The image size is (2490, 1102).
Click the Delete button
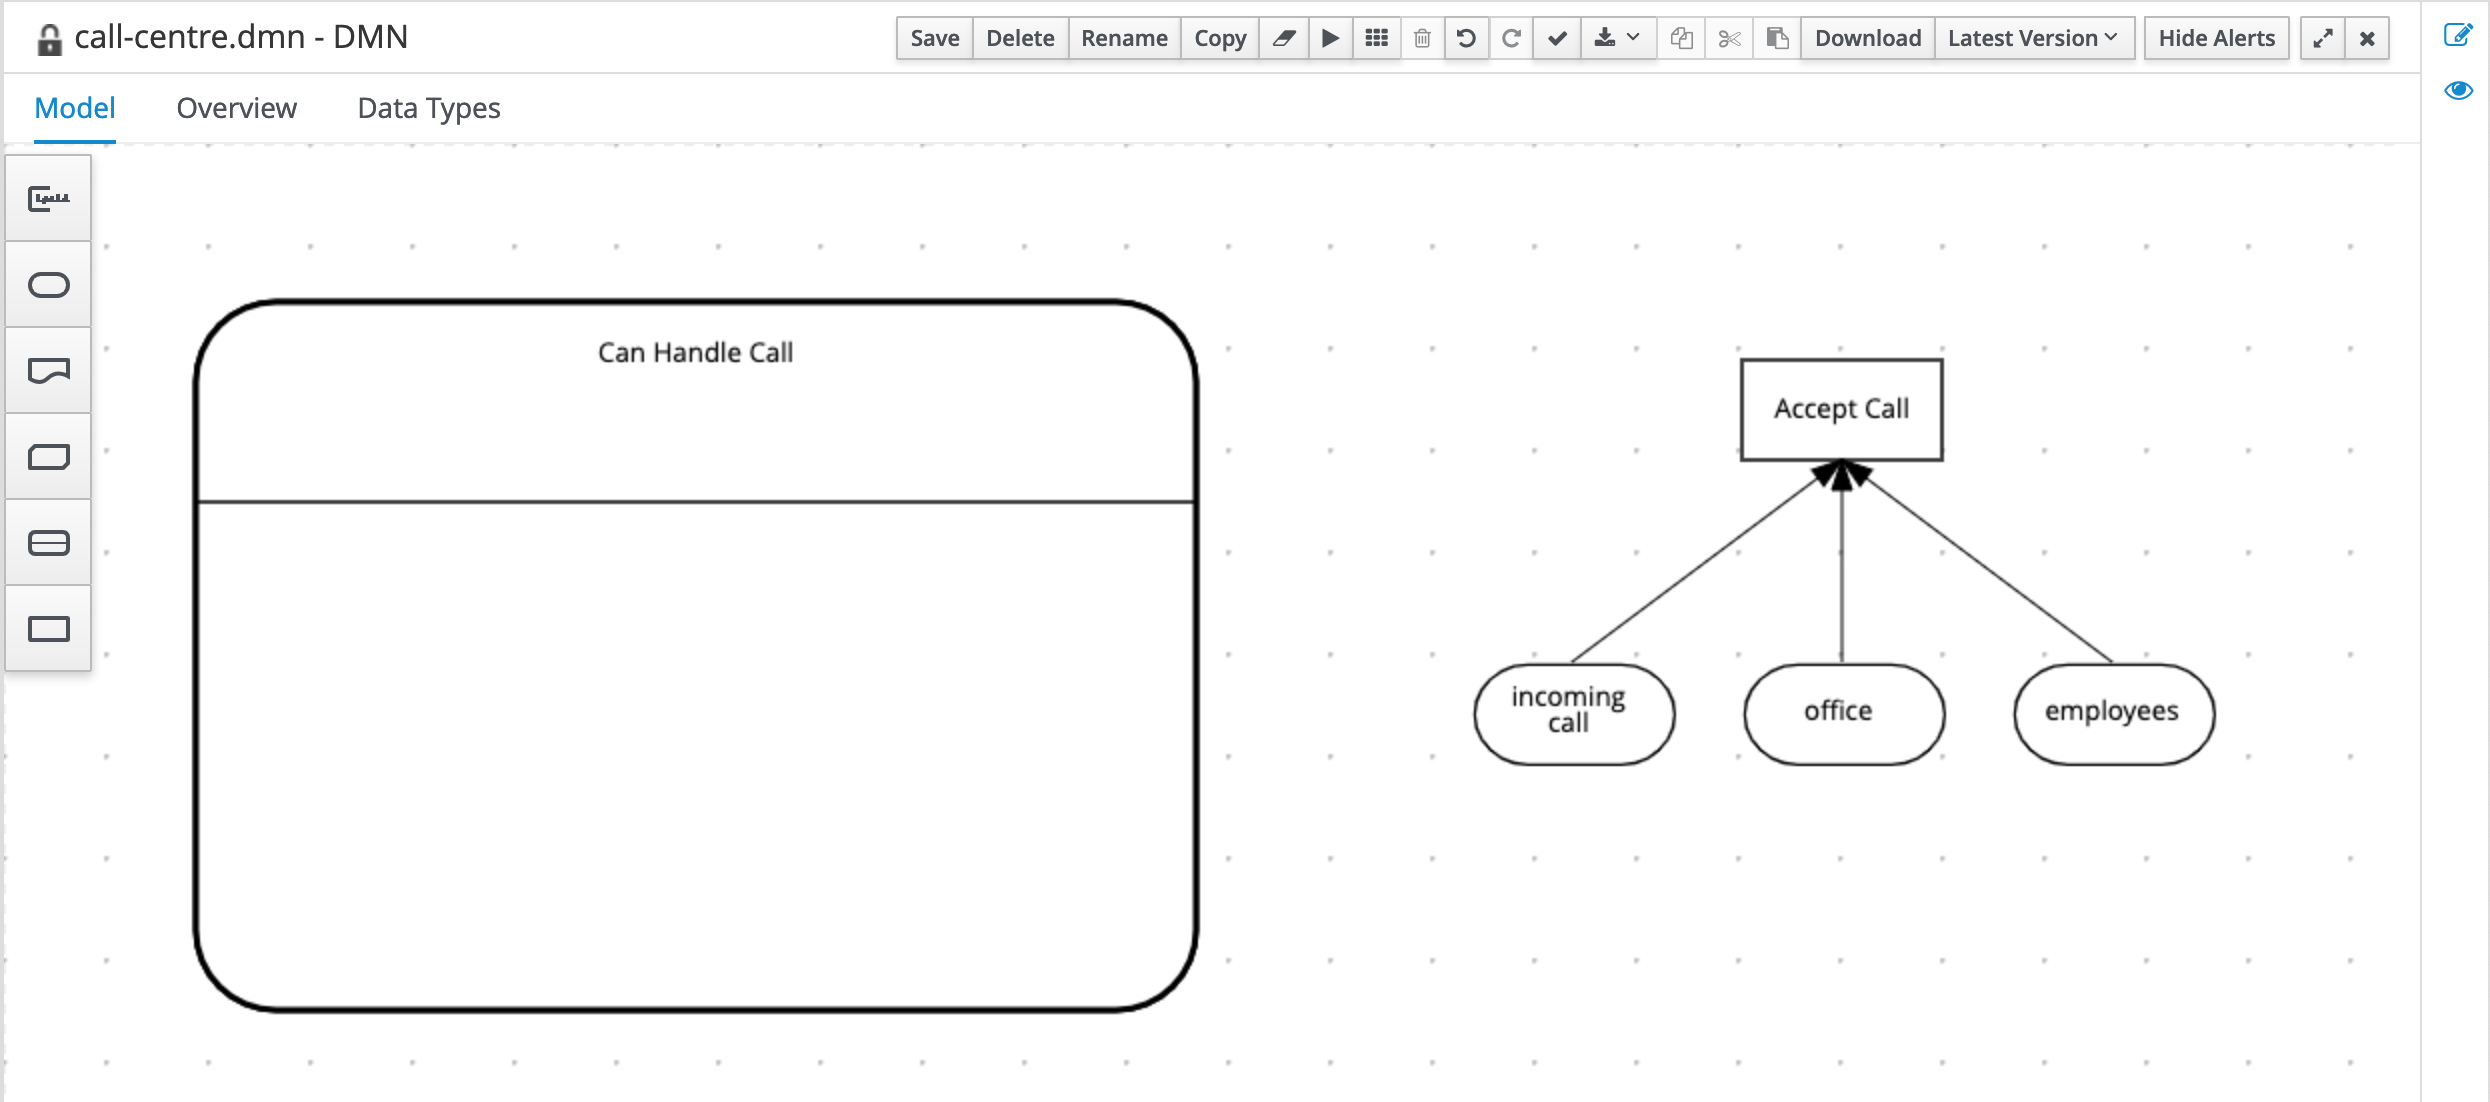coord(1020,38)
